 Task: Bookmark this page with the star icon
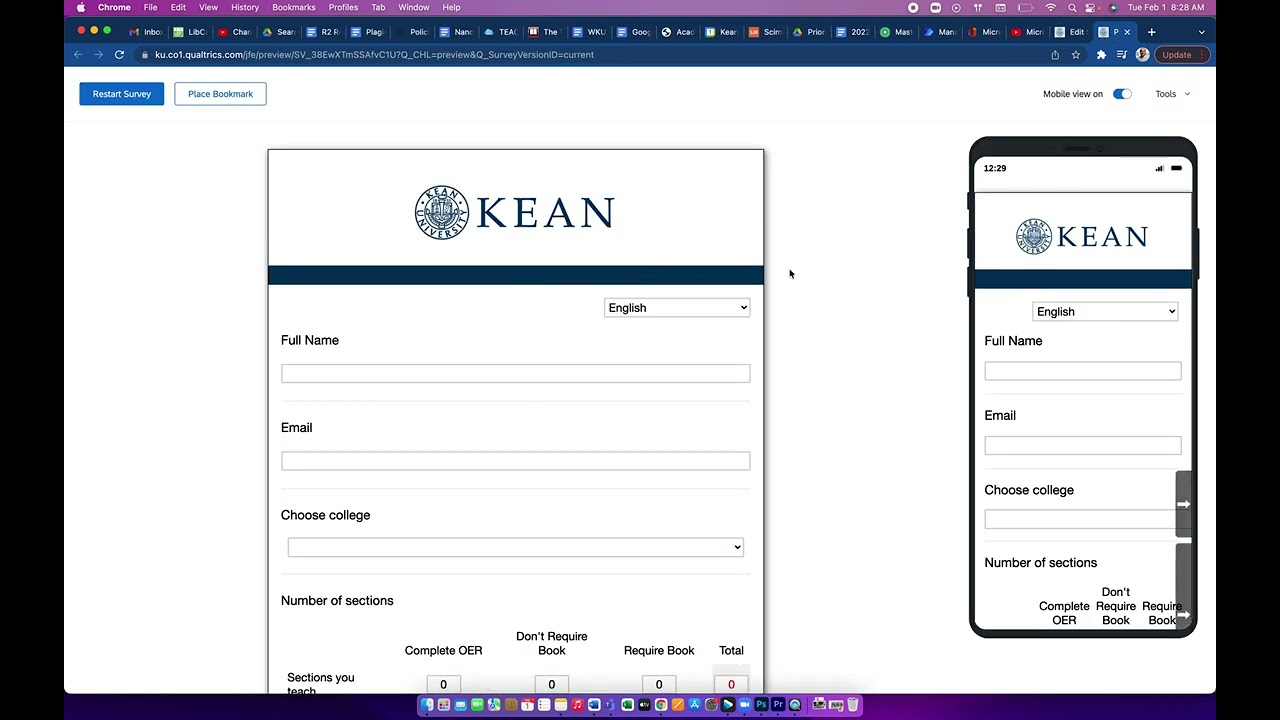click(1076, 55)
